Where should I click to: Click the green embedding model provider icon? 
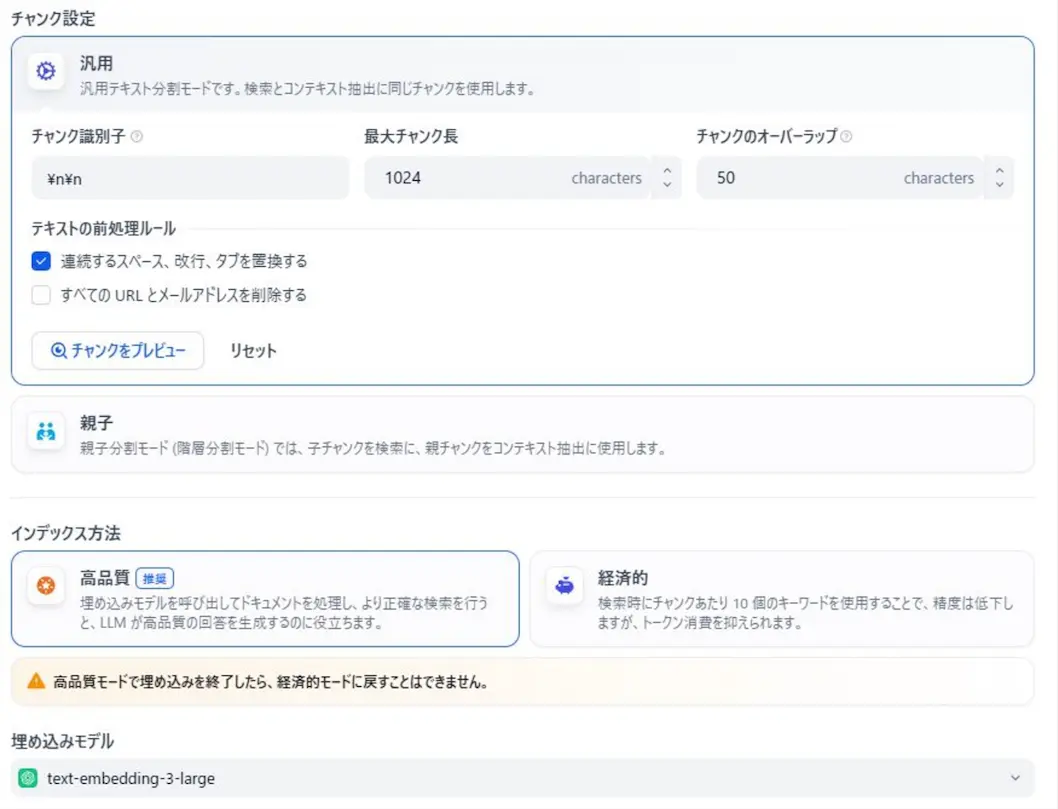tap(31, 776)
